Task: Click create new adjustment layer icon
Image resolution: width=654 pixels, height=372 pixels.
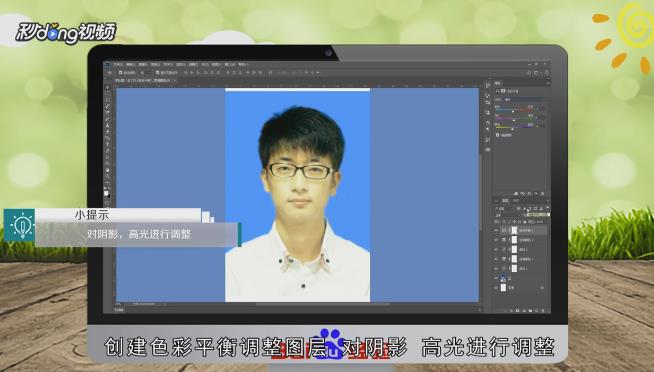Action: tap(524, 311)
